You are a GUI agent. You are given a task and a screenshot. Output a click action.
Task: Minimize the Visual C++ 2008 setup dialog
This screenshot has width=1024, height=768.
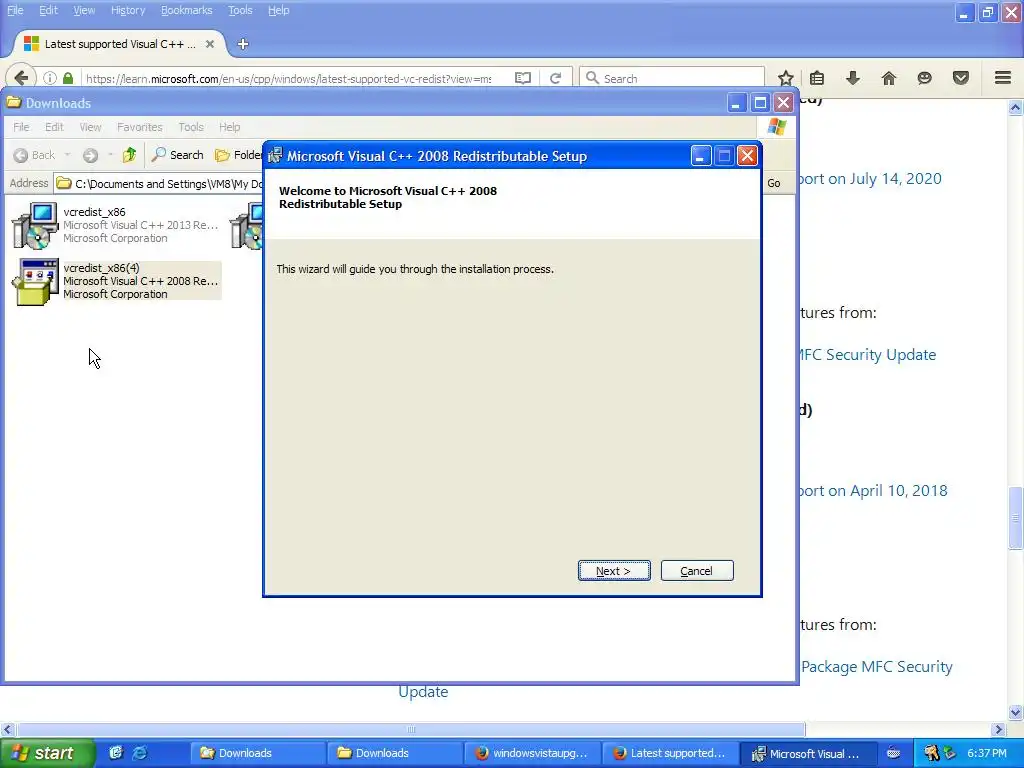pyautogui.click(x=700, y=156)
